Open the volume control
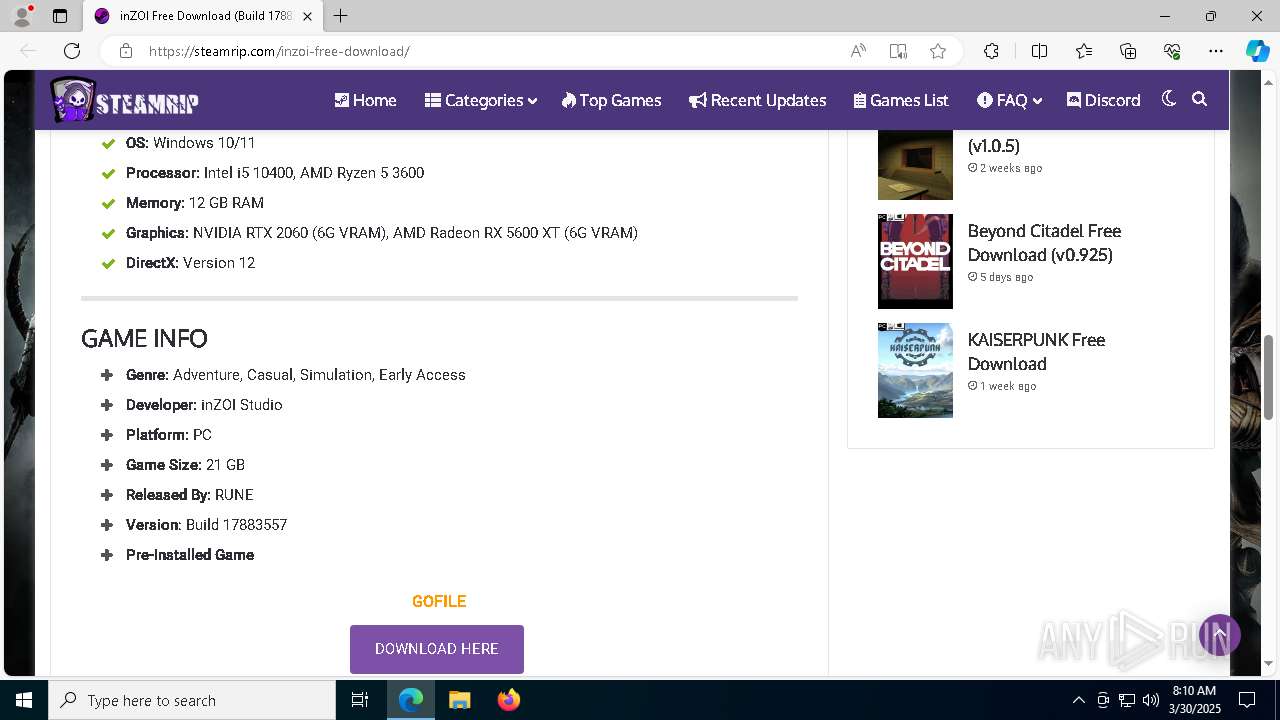The width and height of the screenshot is (1280, 720). click(x=1151, y=700)
